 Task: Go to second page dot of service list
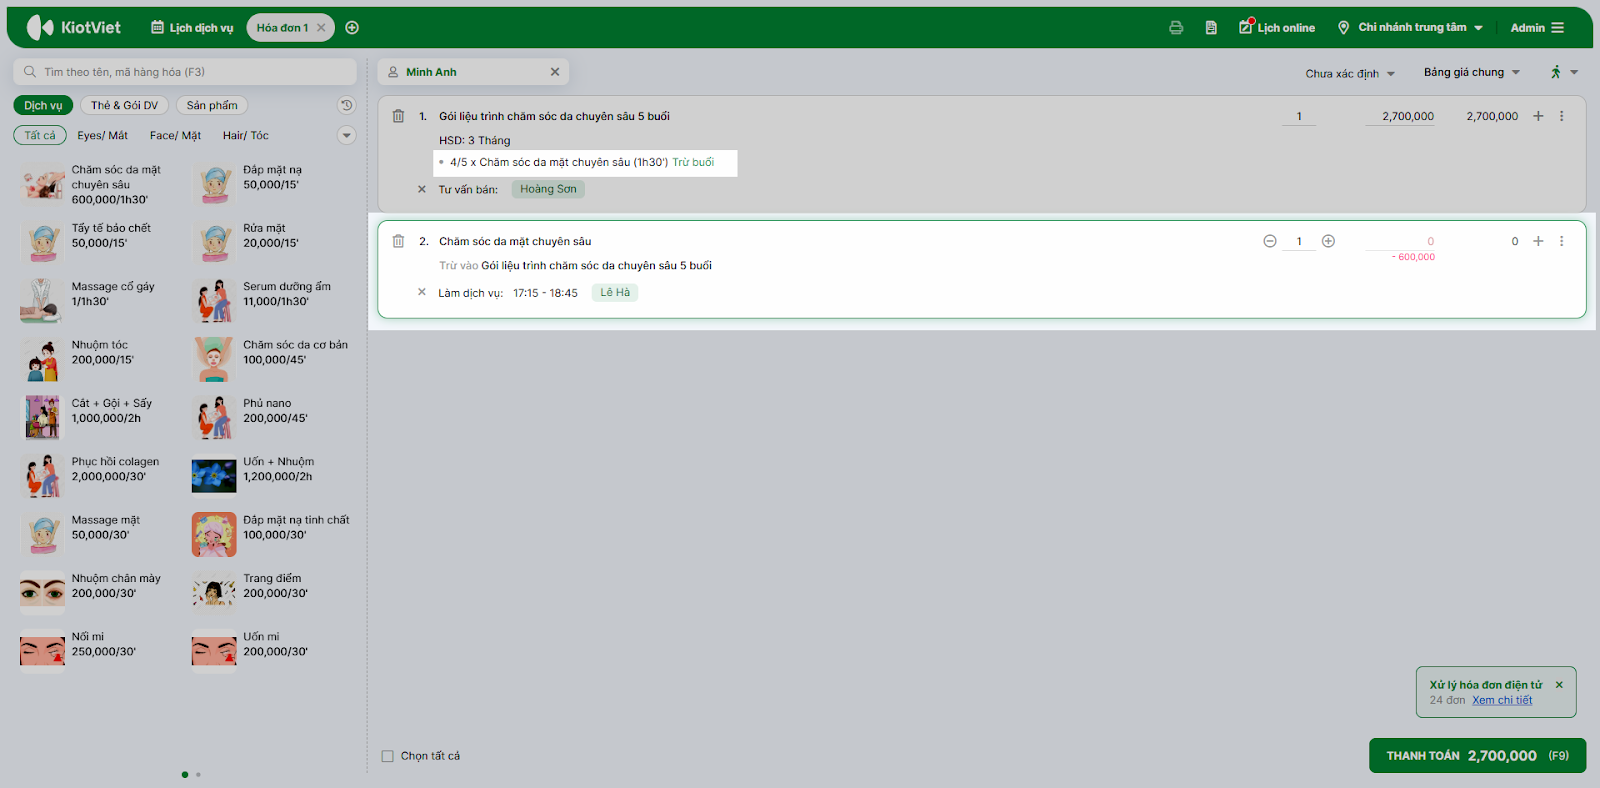point(198,774)
